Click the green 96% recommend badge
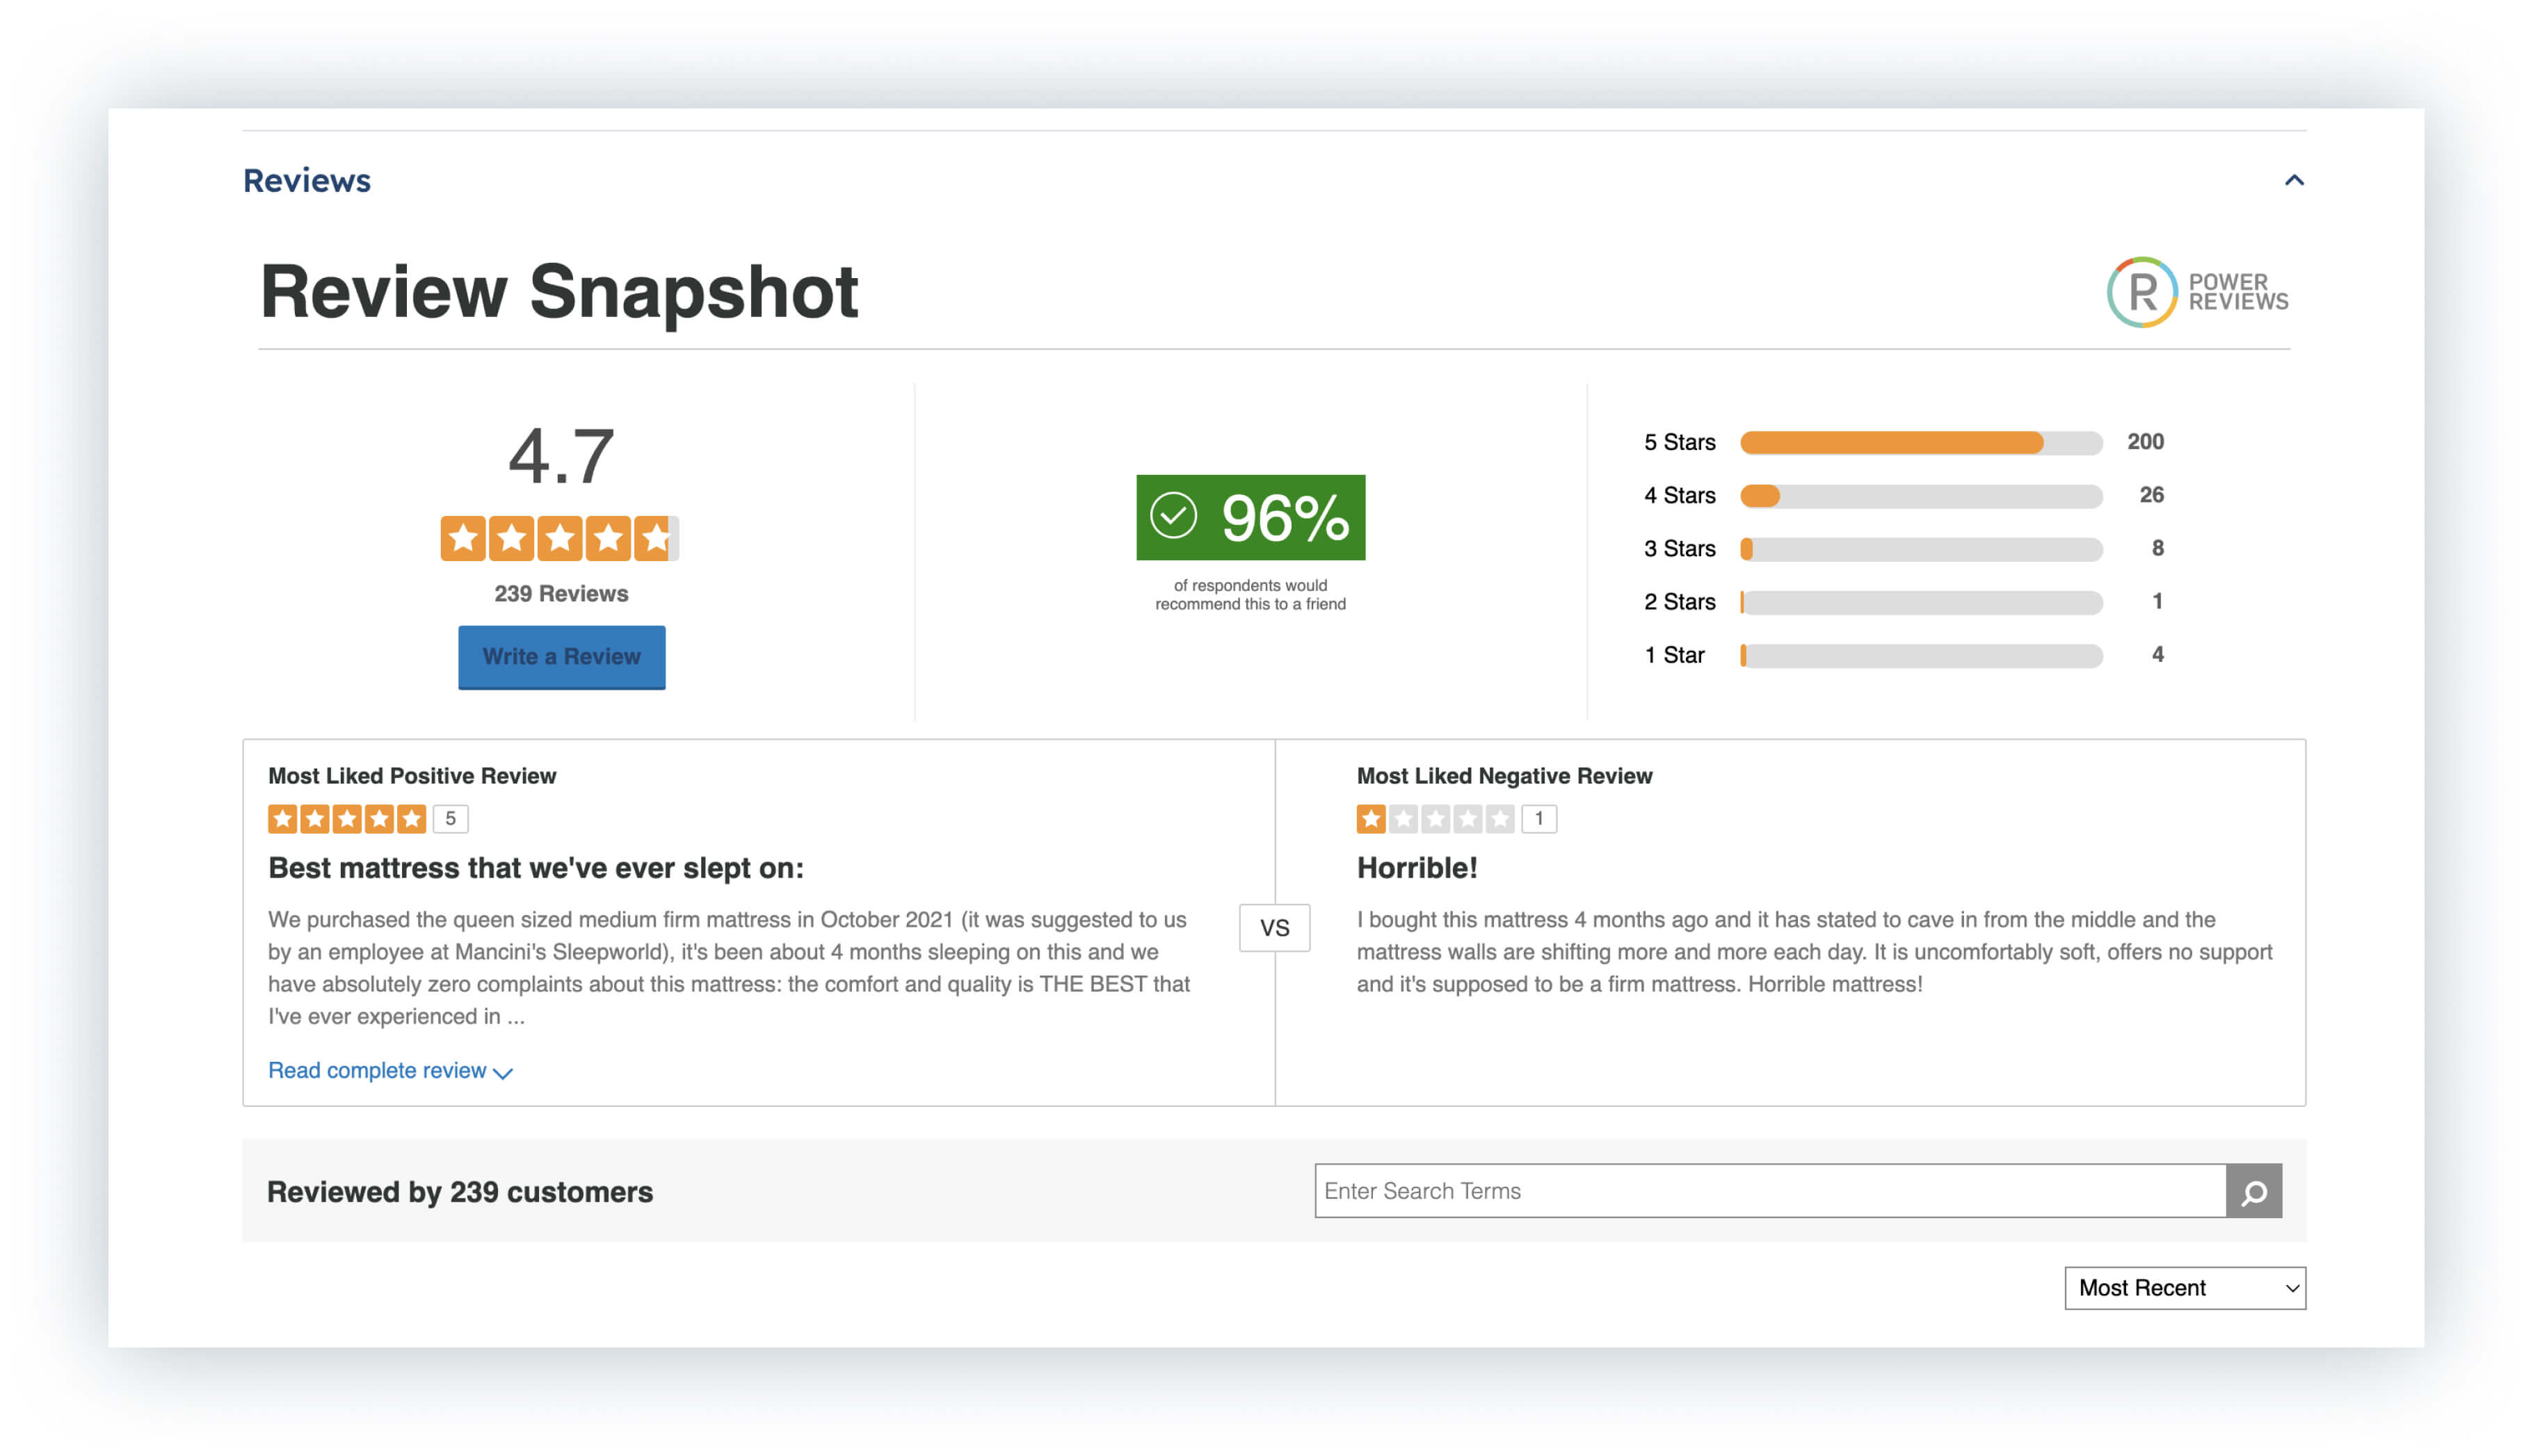 click(1250, 517)
